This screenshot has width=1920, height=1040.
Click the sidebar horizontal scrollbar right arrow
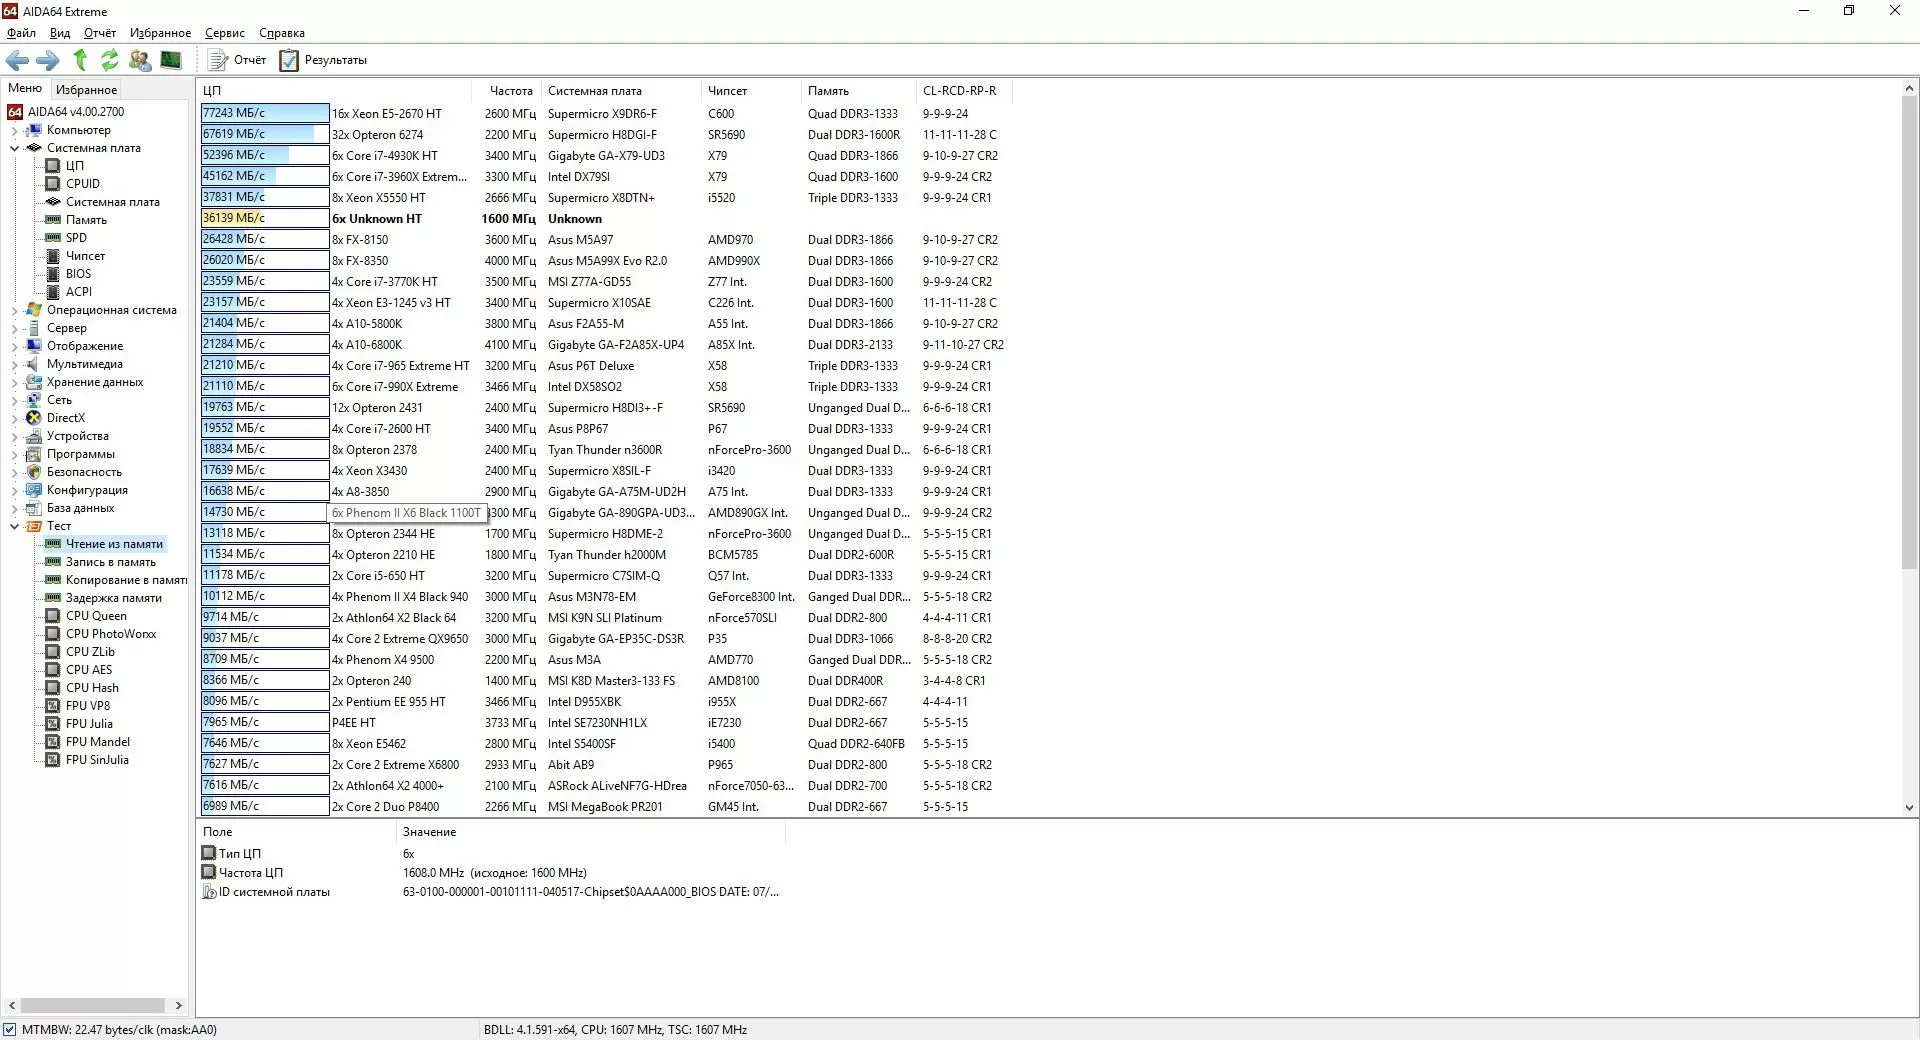click(179, 1006)
